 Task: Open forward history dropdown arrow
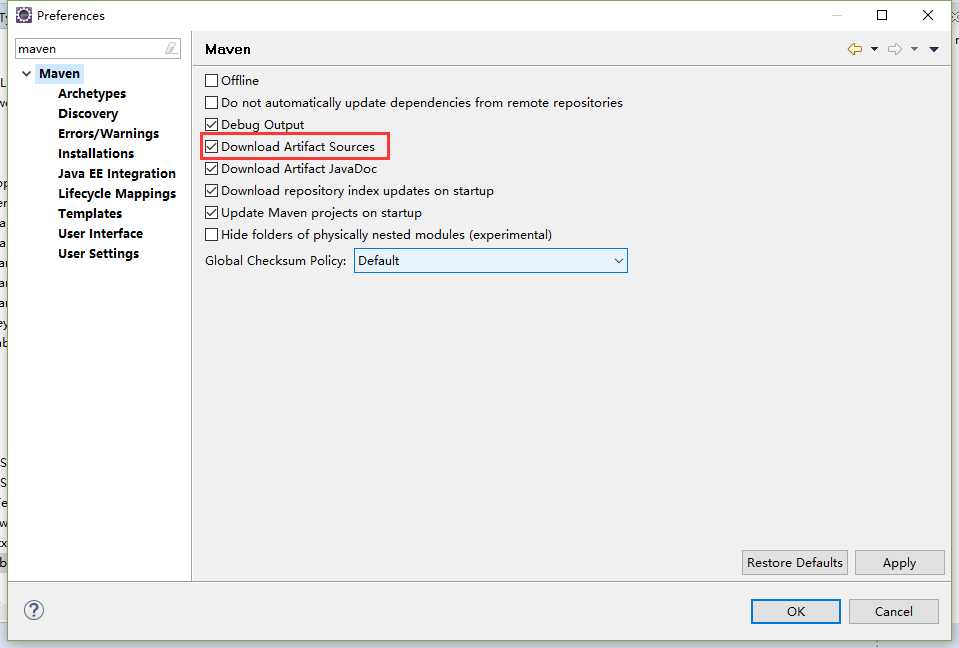point(914,49)
